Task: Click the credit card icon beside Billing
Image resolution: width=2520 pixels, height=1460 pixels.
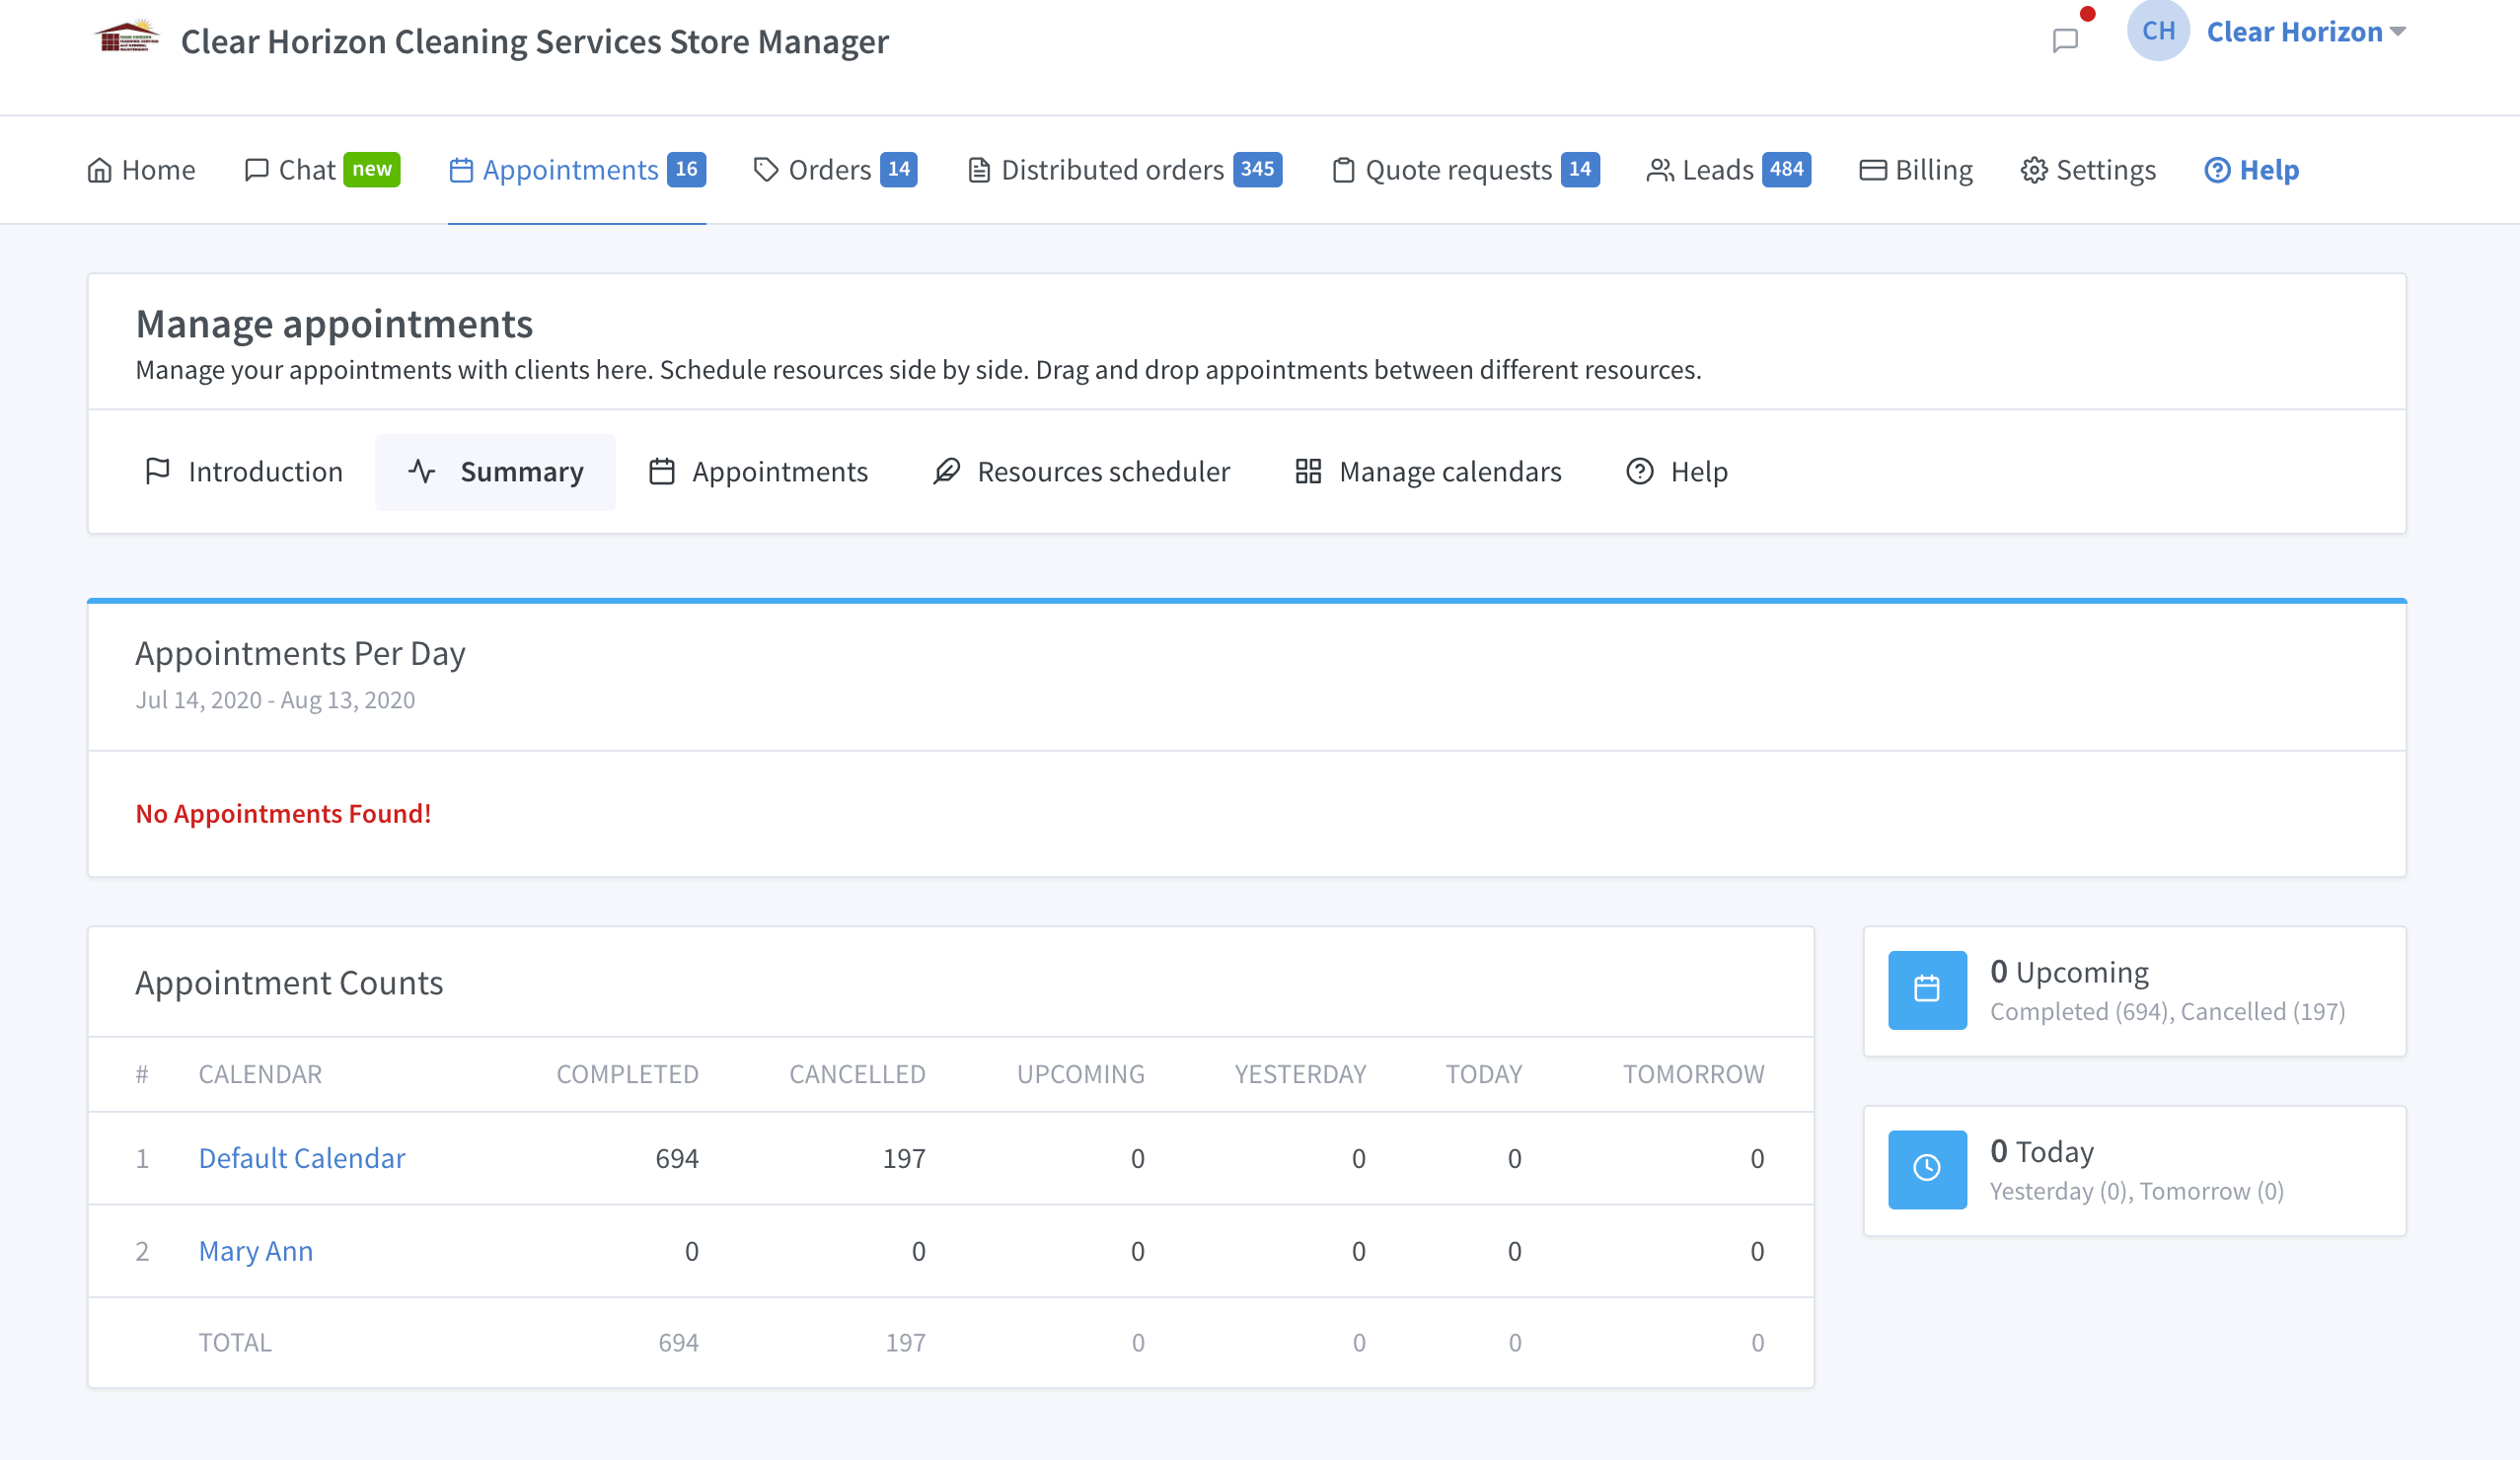Action: click(1873, 170)
